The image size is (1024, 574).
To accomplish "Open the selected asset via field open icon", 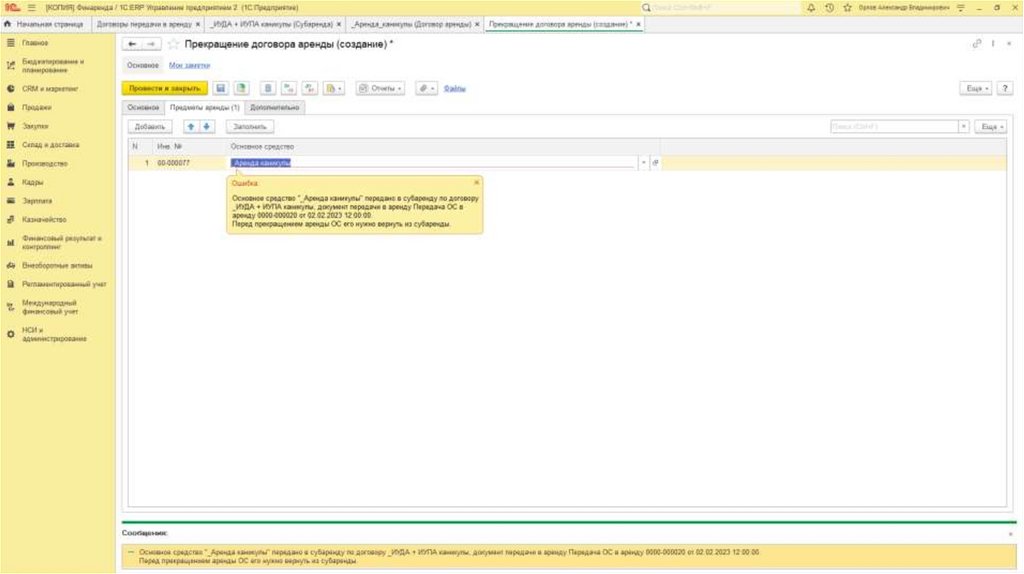I will tap(655, 163).
